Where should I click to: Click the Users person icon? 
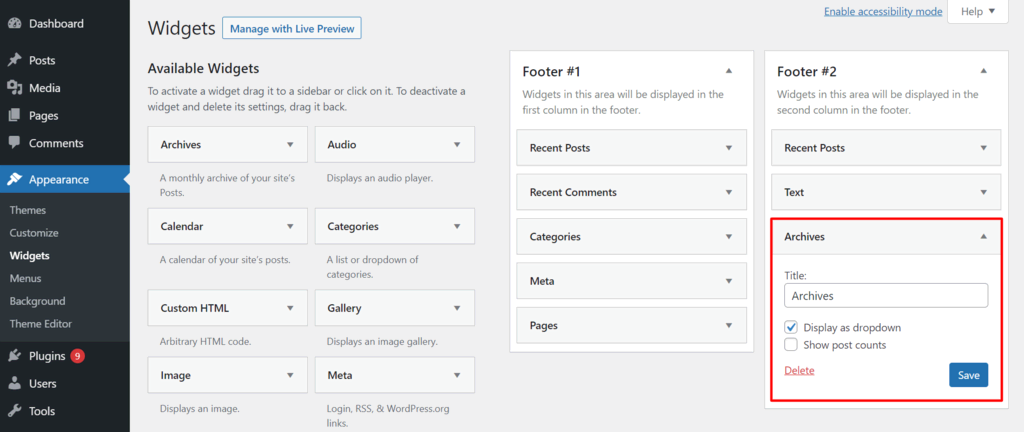click(x=14, y=383)
